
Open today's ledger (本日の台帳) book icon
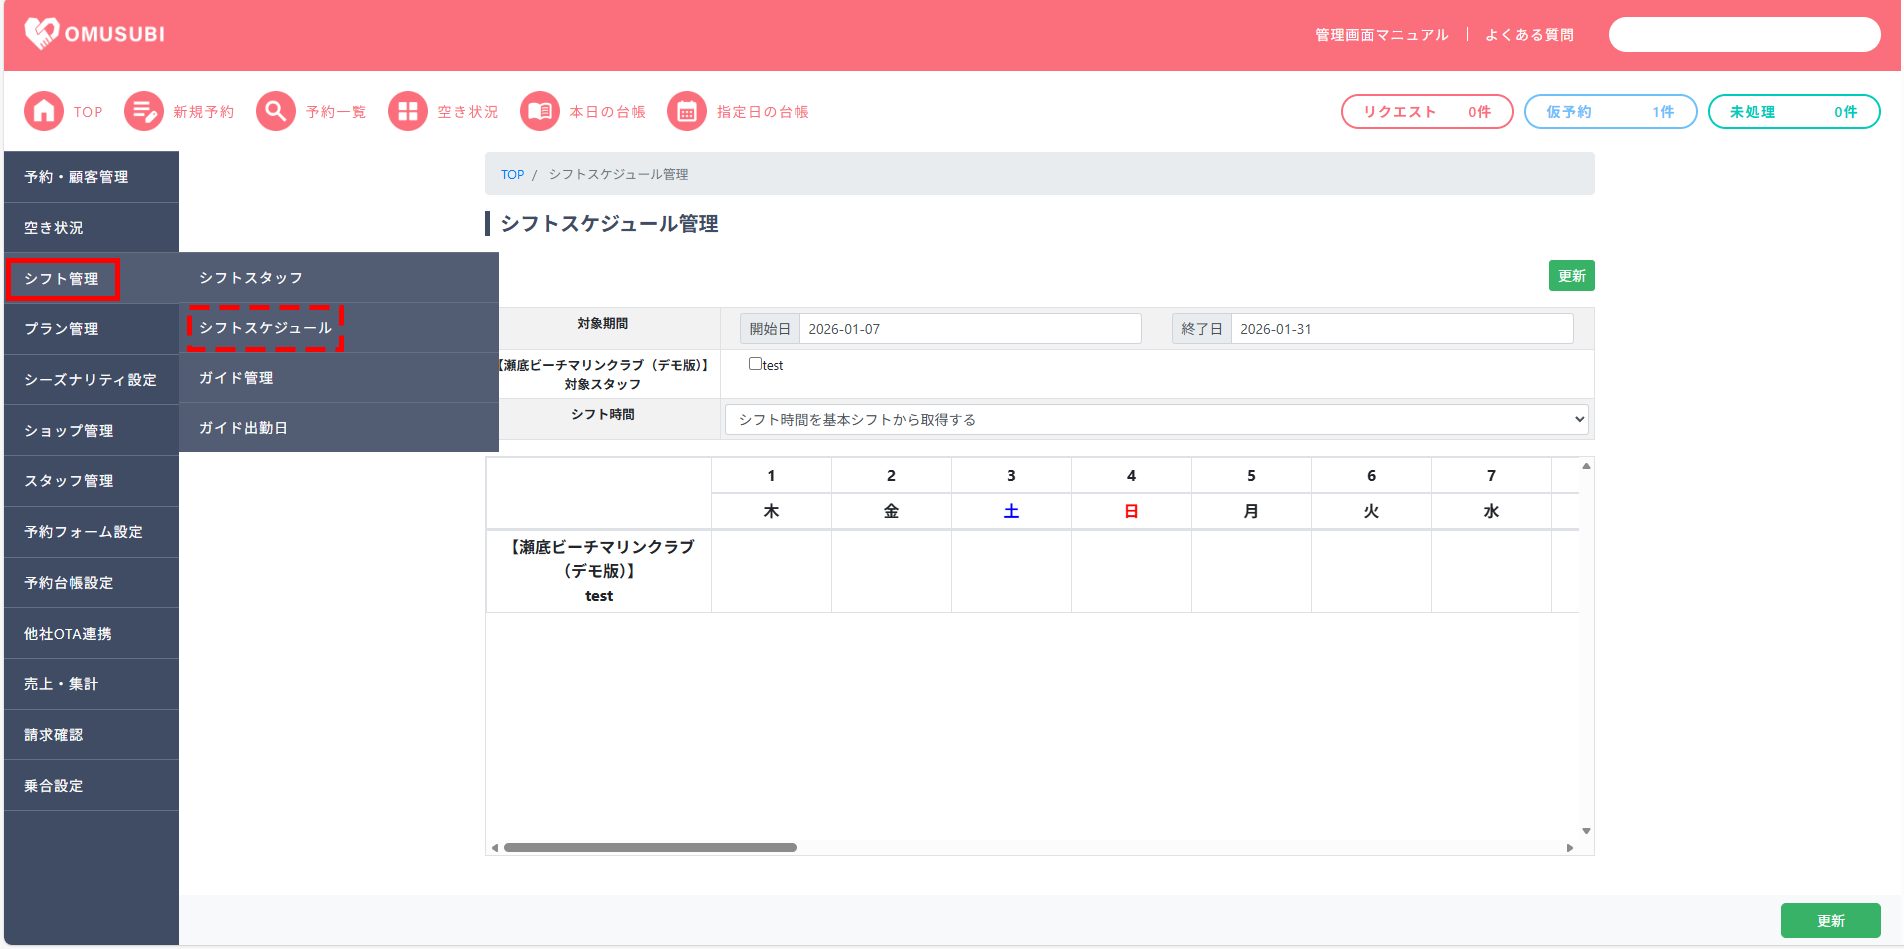pos(540,111)
